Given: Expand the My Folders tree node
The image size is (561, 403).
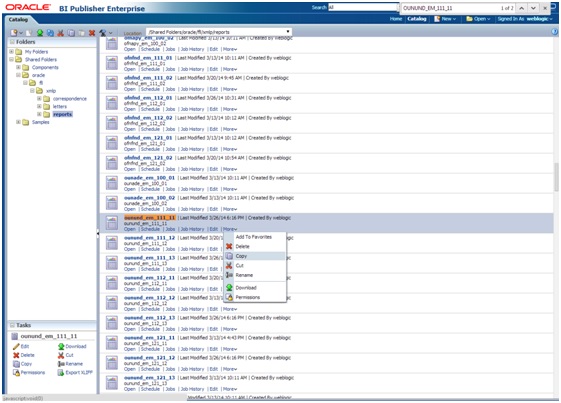Looking at the screenshot, I should 11,52.
